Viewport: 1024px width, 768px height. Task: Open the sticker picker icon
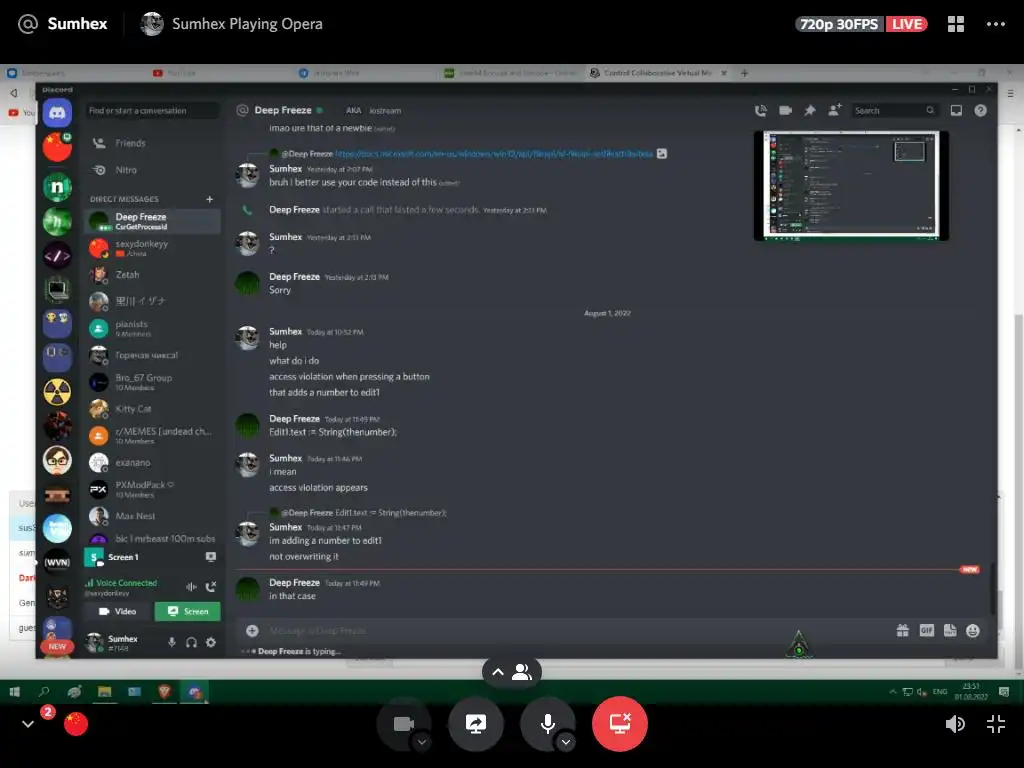(x=950, y=630)
